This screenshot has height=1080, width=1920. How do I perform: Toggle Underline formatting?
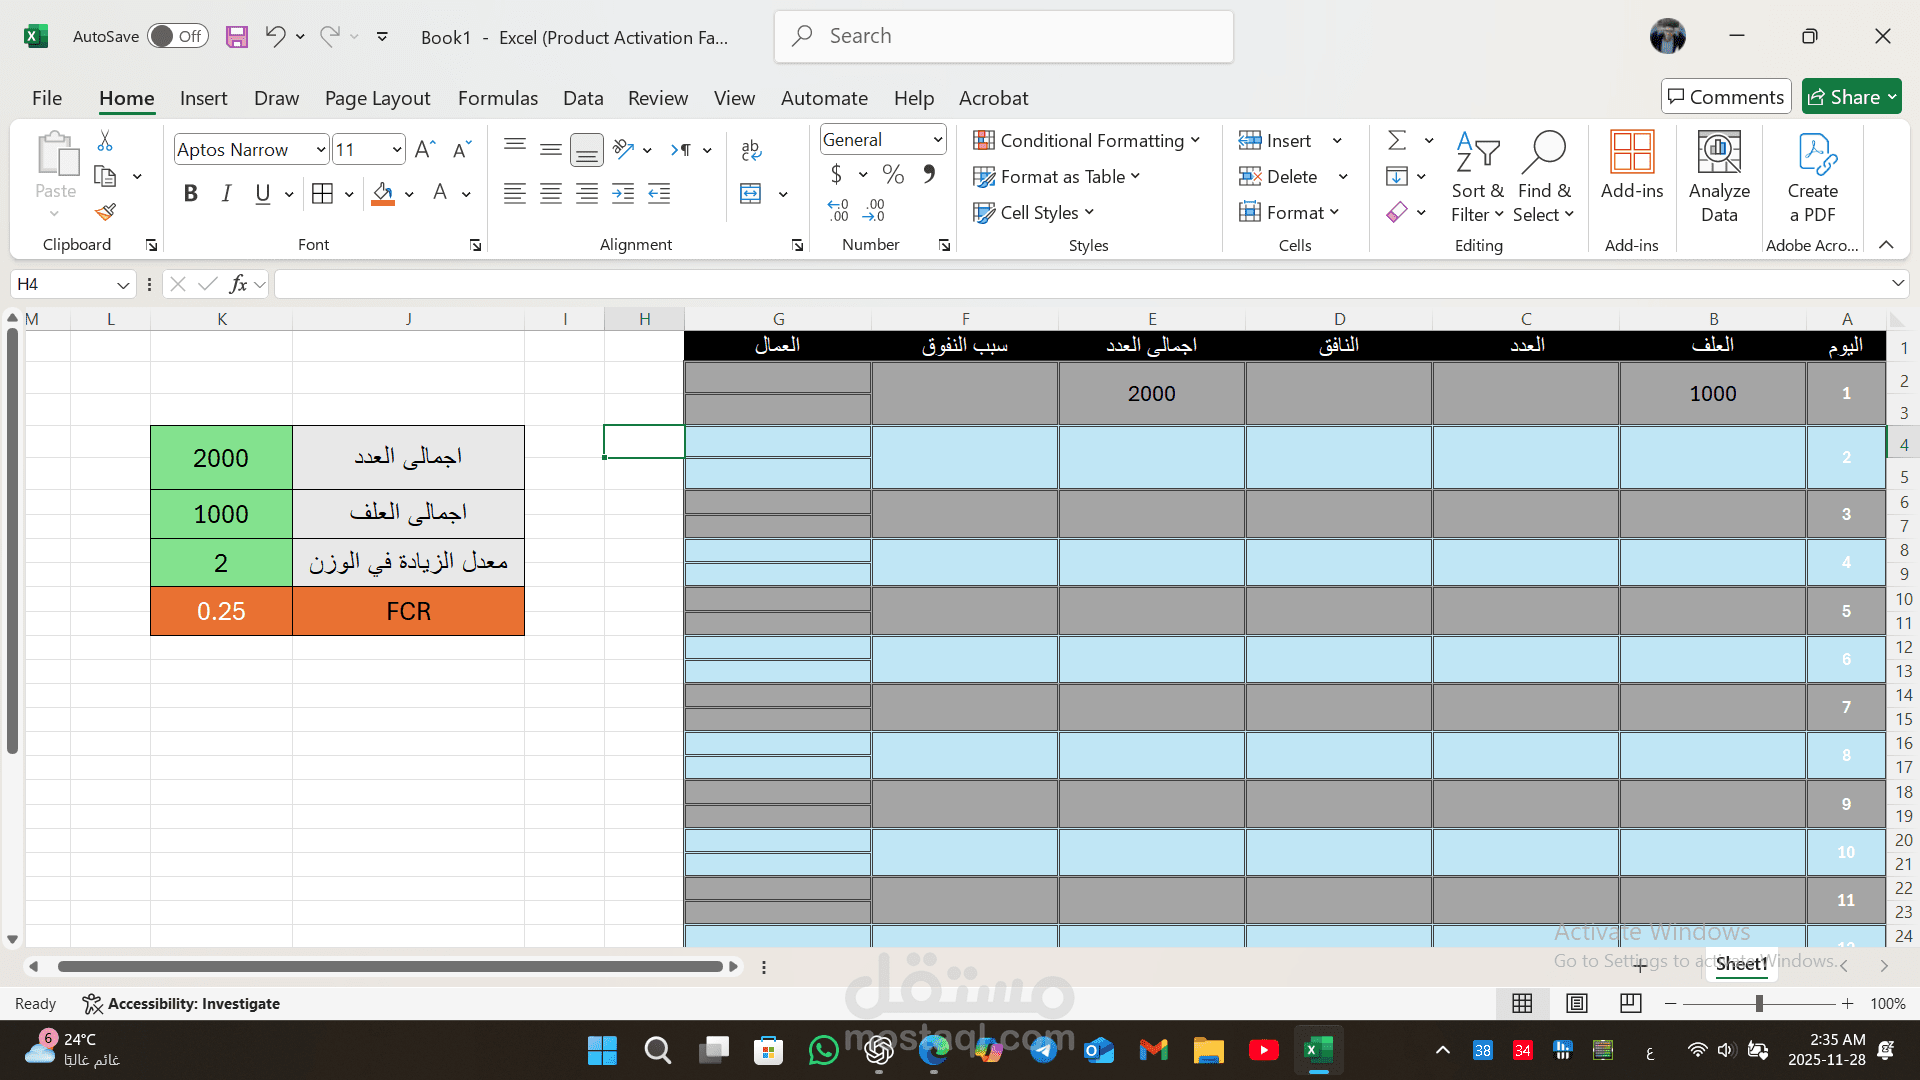(262, 193)
